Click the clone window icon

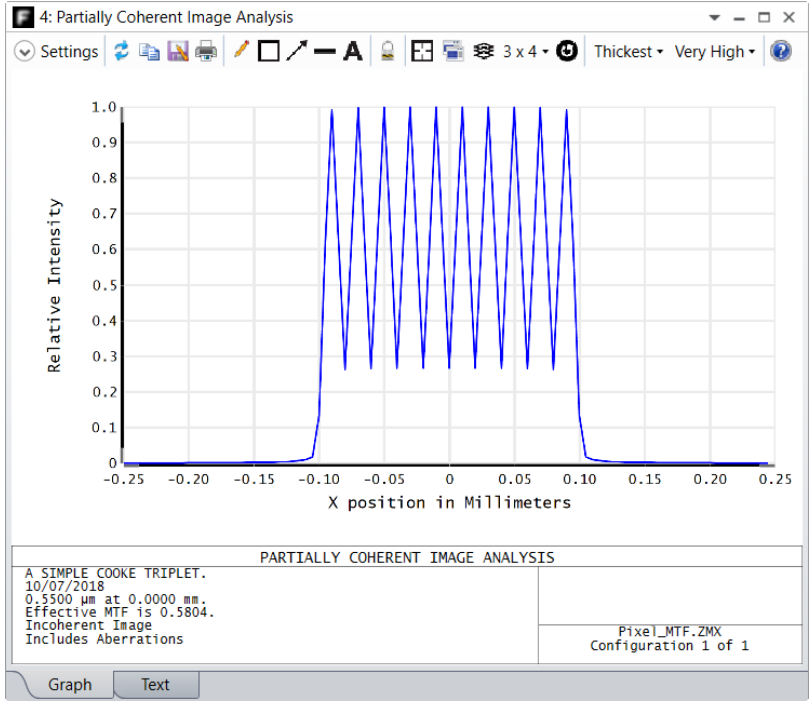pyautogui.click(x=453, y=51)
